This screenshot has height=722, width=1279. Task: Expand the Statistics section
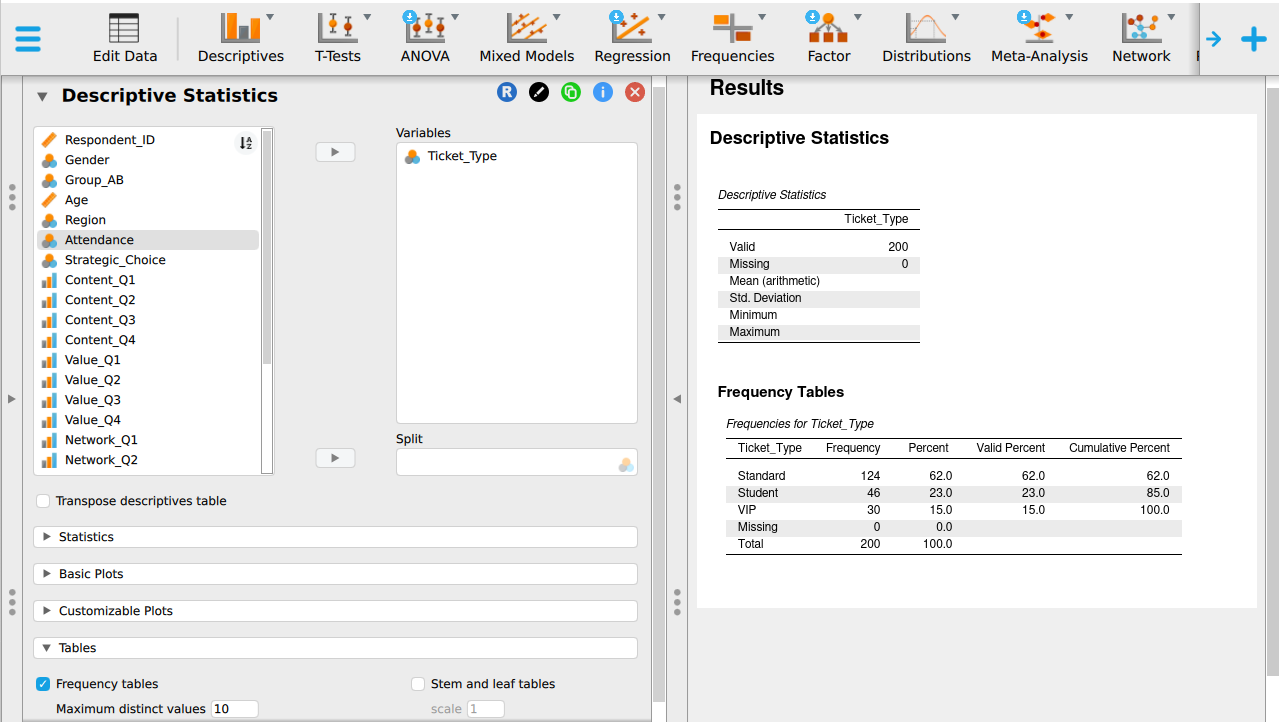tap(336, 537)
